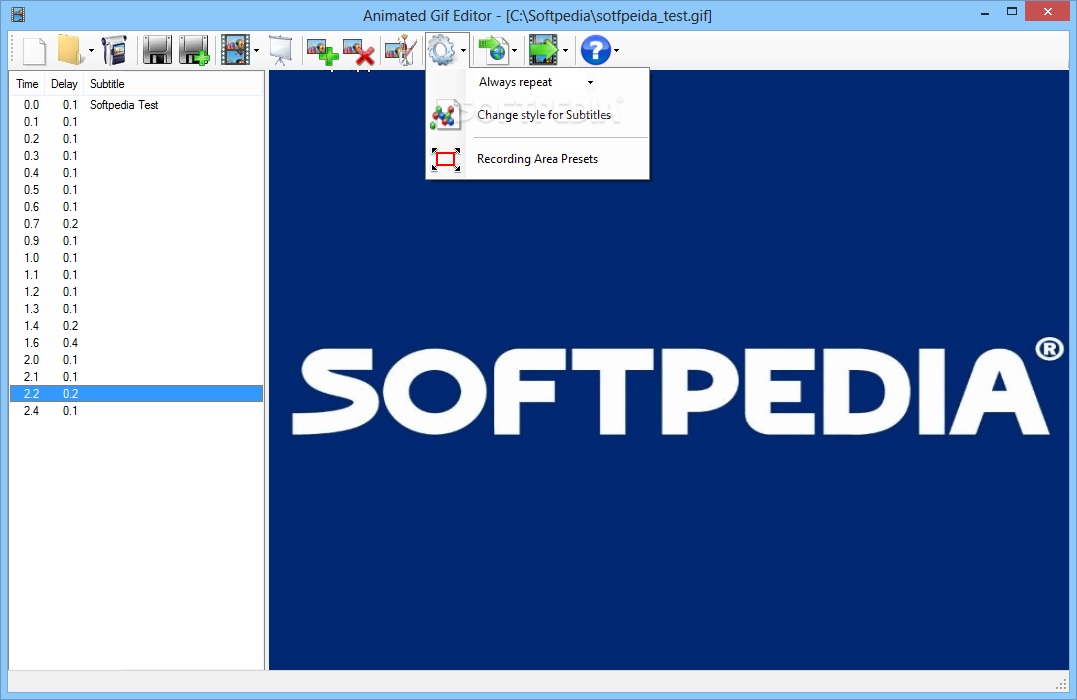Add a frame with the green plus icon

click(x=323, y=52)
